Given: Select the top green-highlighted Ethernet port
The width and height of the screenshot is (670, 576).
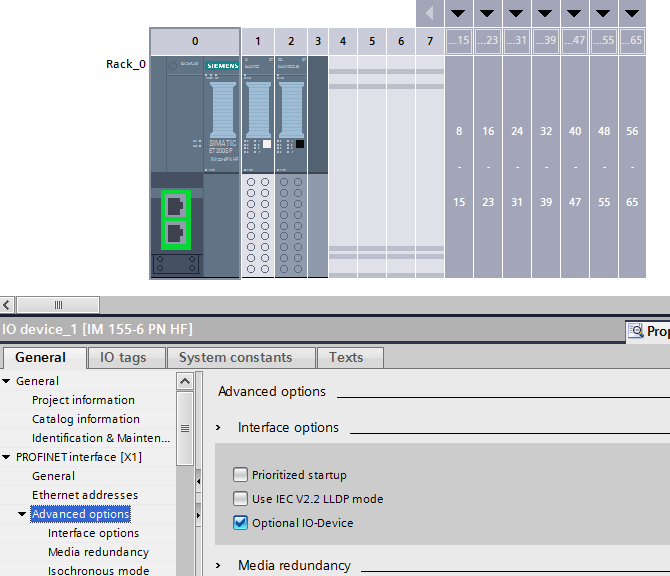Looking at the screenshot, I should pos(176,206).
